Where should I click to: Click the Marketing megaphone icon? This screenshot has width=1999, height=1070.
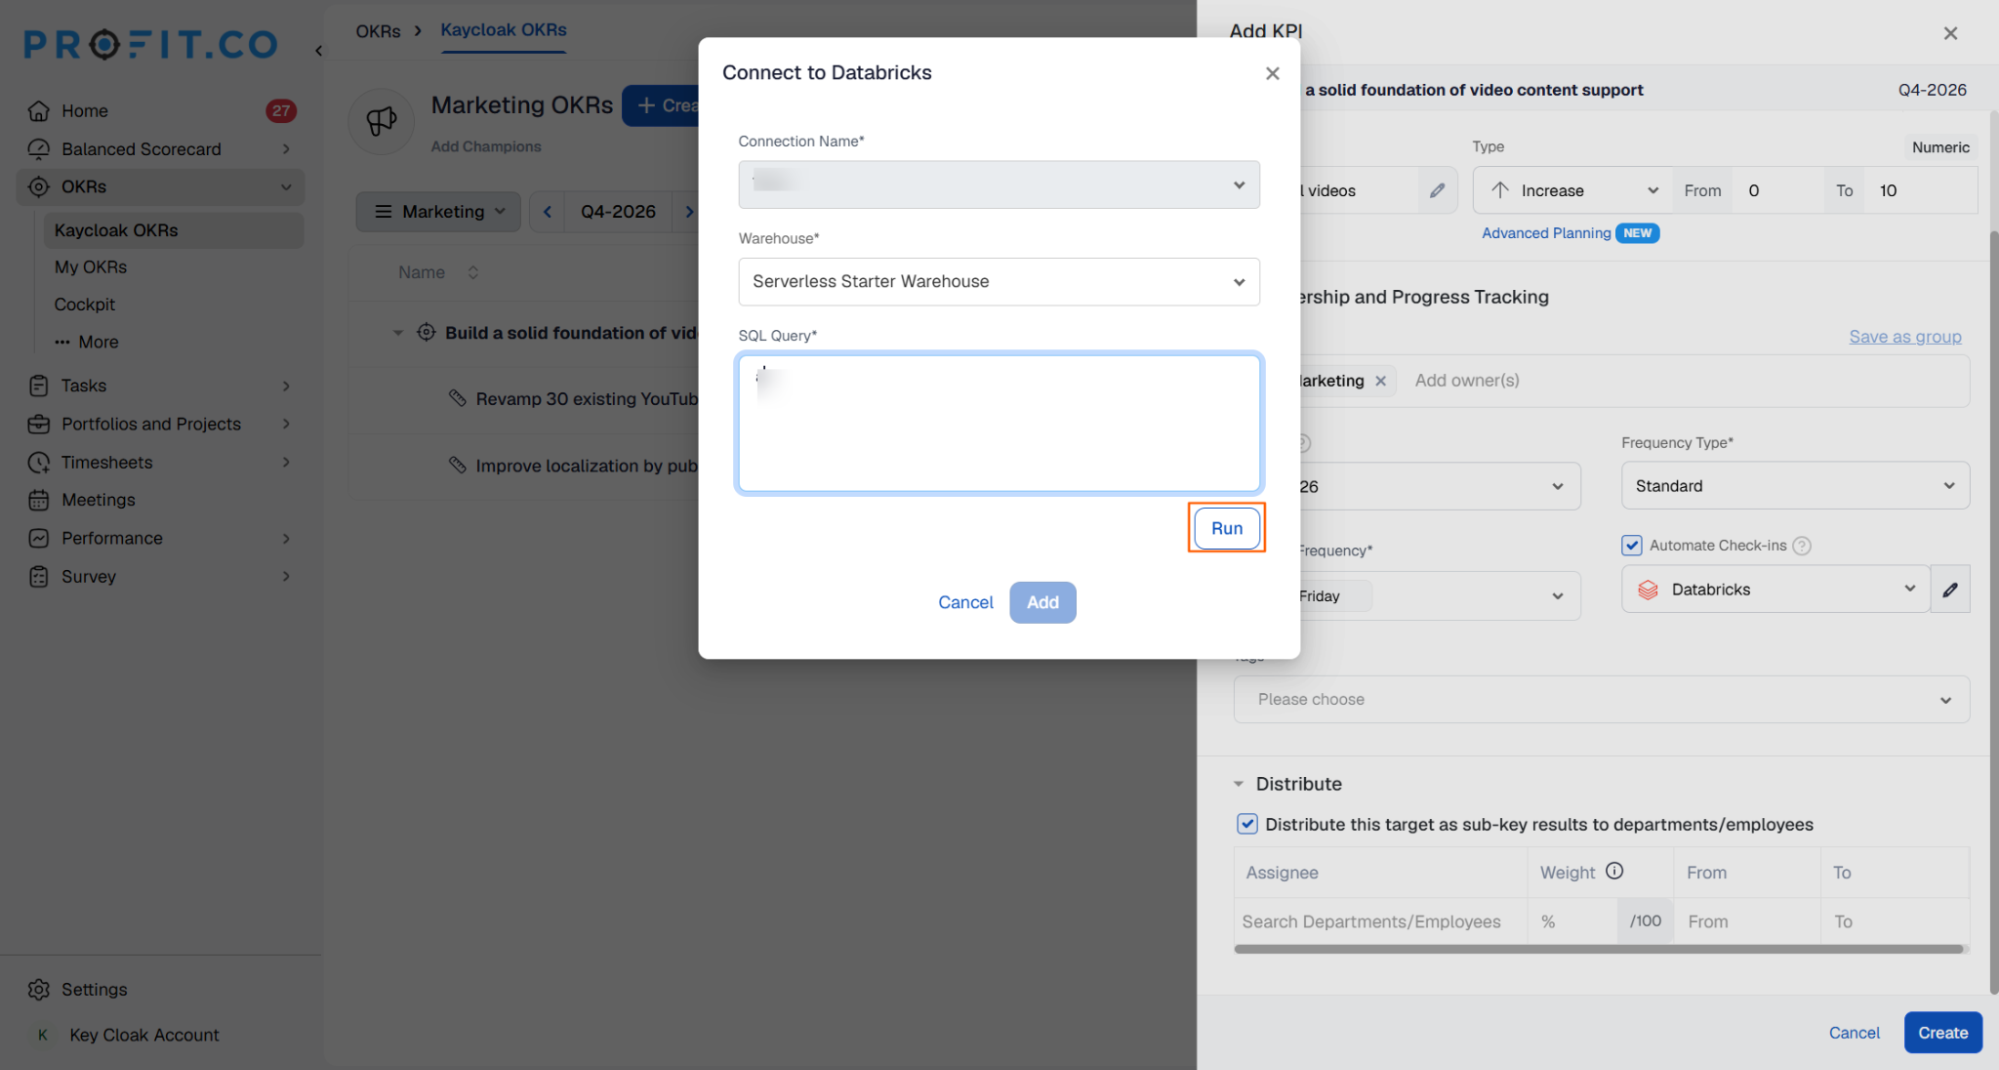click(x=381, y=122)
